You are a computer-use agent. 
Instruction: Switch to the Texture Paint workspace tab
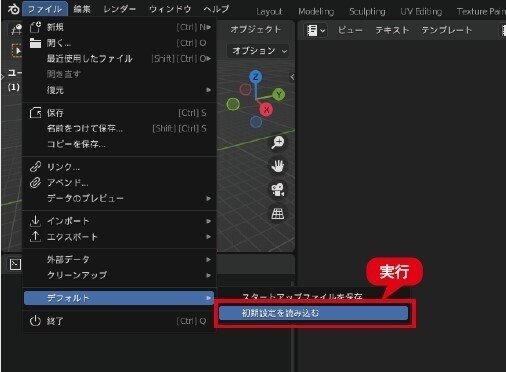tap(480, 12)
